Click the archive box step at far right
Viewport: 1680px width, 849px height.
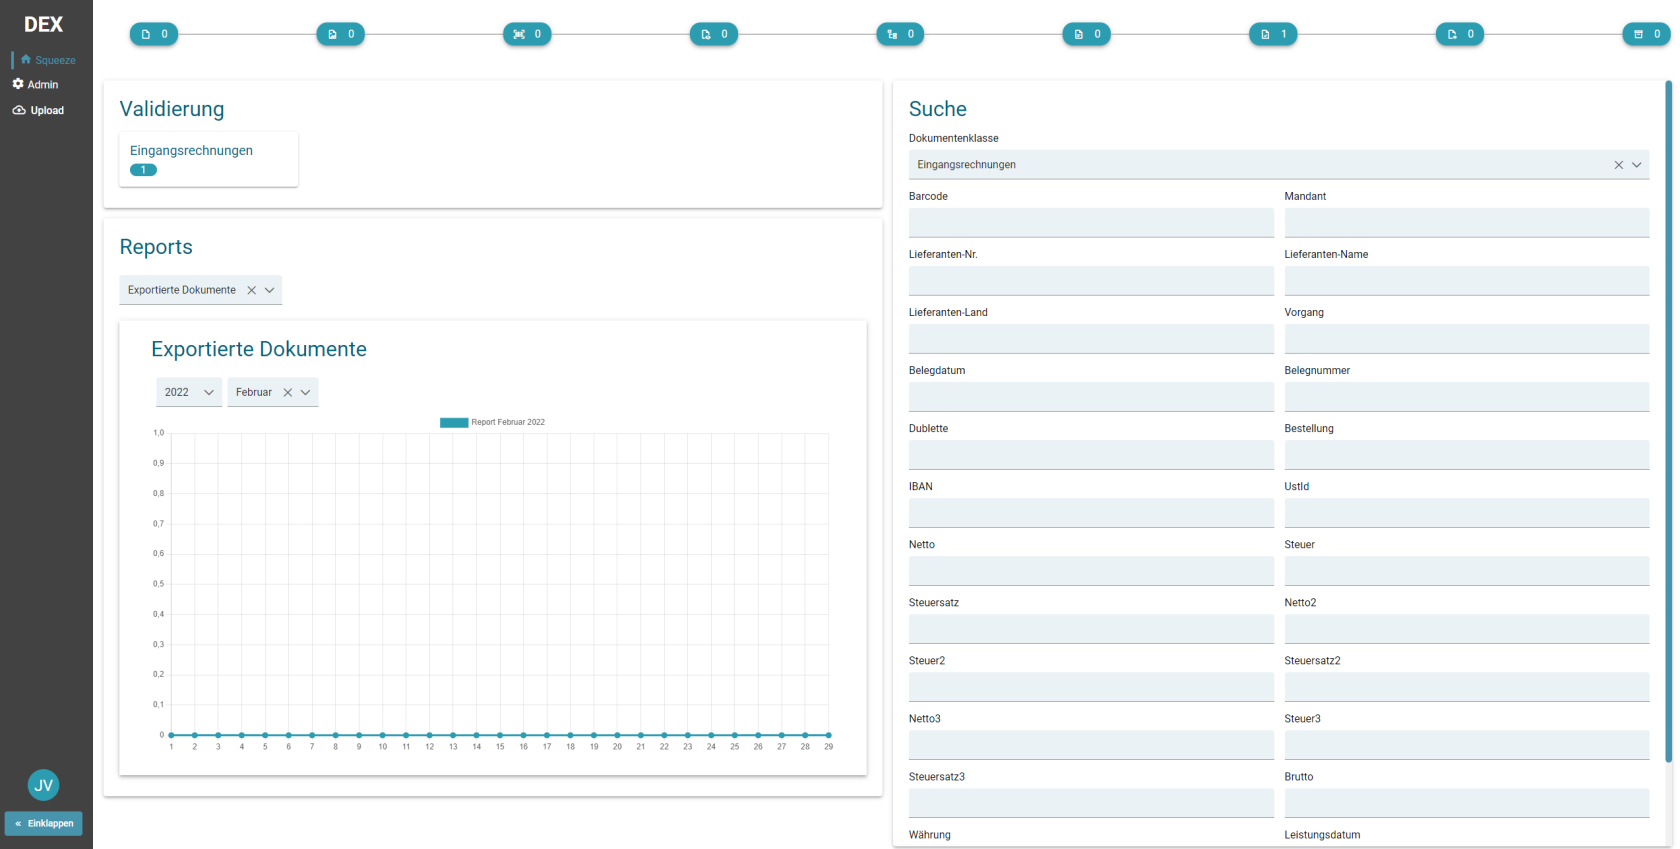(1646, 34)
